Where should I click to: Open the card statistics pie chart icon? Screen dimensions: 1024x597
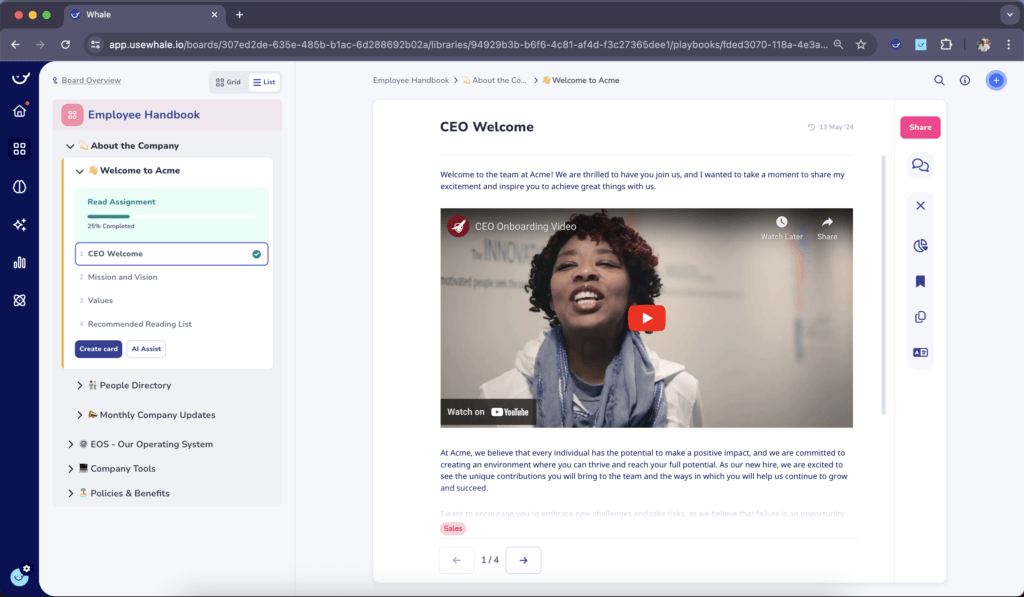pos(920,243)
